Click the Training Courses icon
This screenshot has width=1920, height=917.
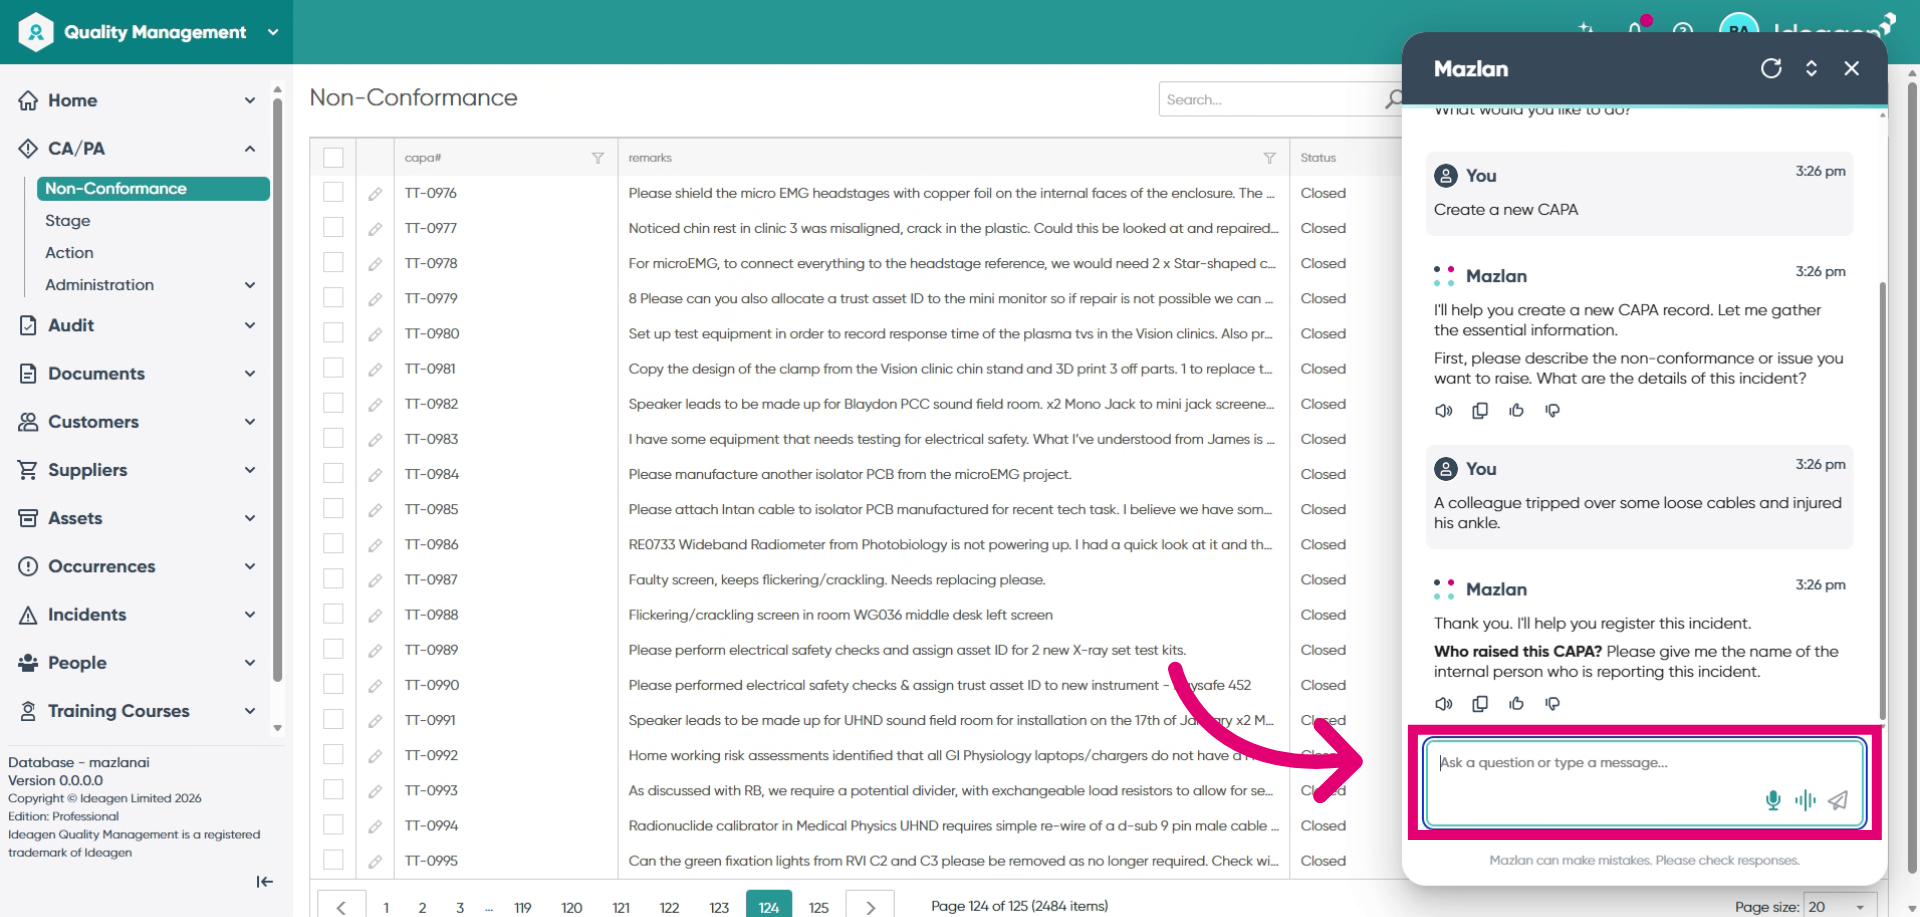tap(28, 711)
